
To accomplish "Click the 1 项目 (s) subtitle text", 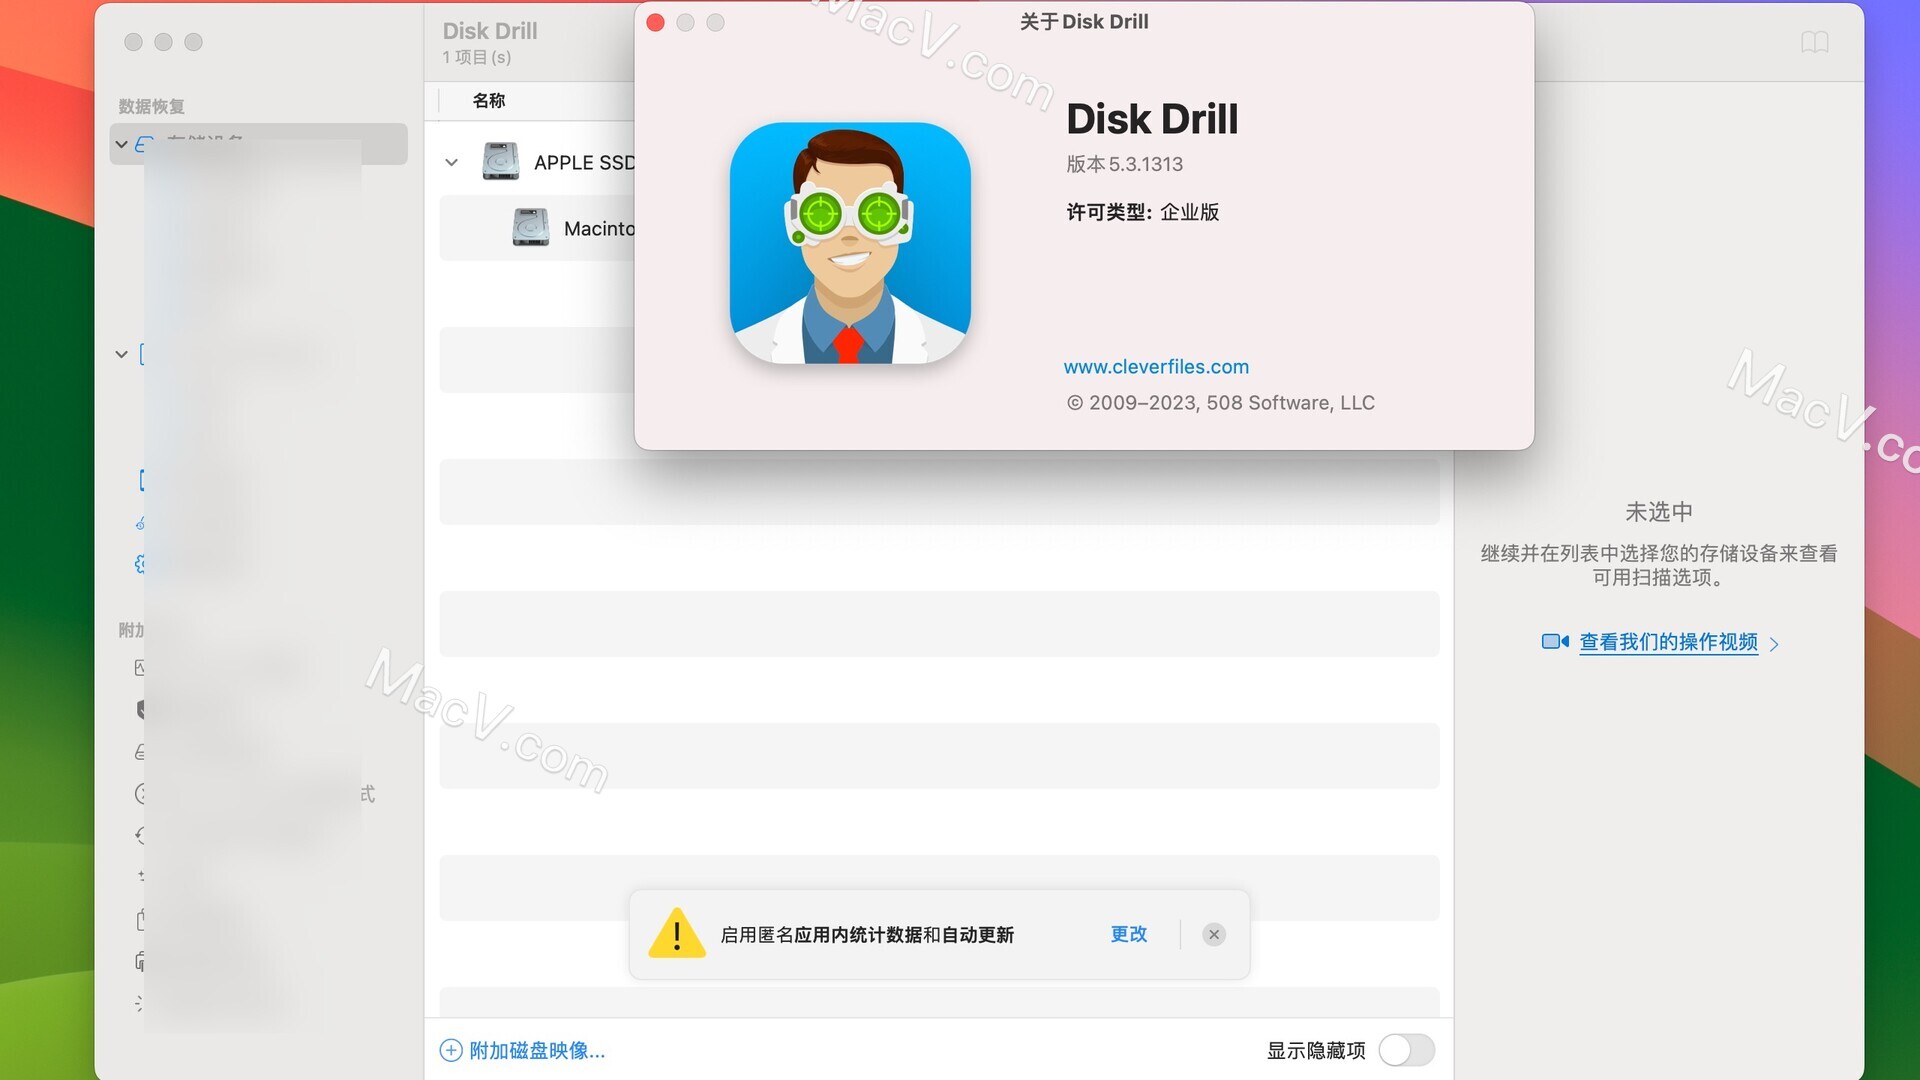I will click(477, 57).
